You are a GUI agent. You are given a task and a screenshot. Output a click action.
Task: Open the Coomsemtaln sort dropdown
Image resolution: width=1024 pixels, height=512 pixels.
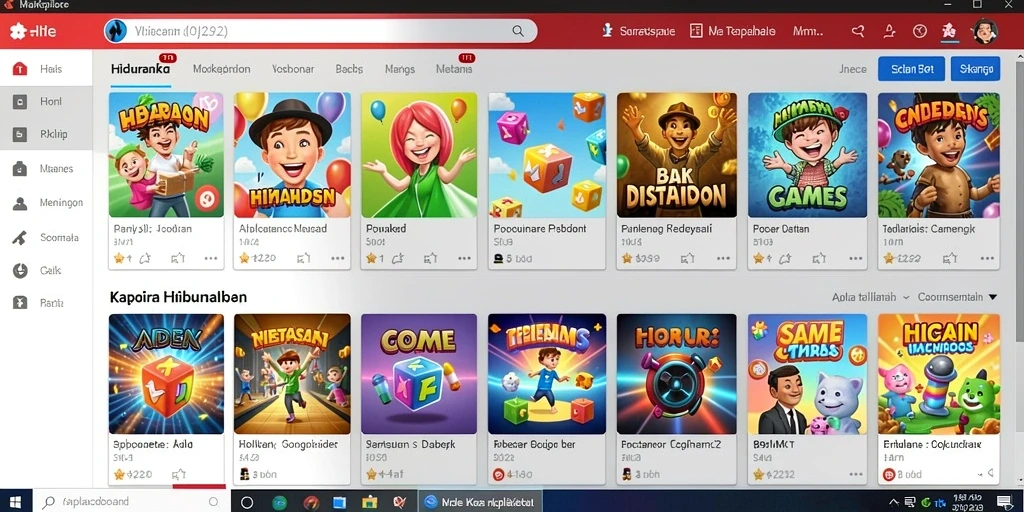tap(957, 296)
